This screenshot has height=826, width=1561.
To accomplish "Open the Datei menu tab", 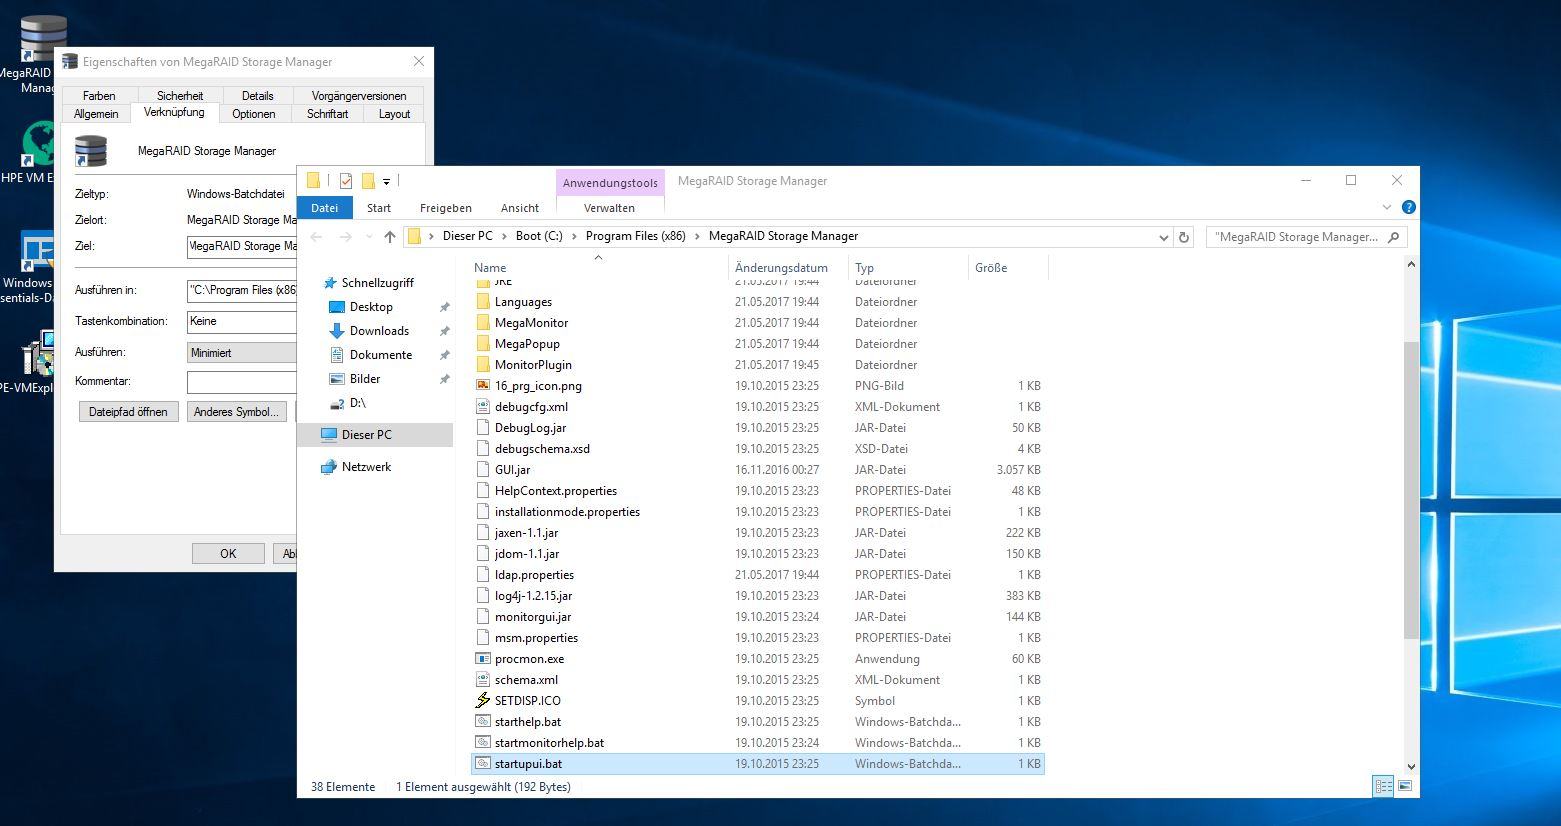I will [x=324, y=208].
